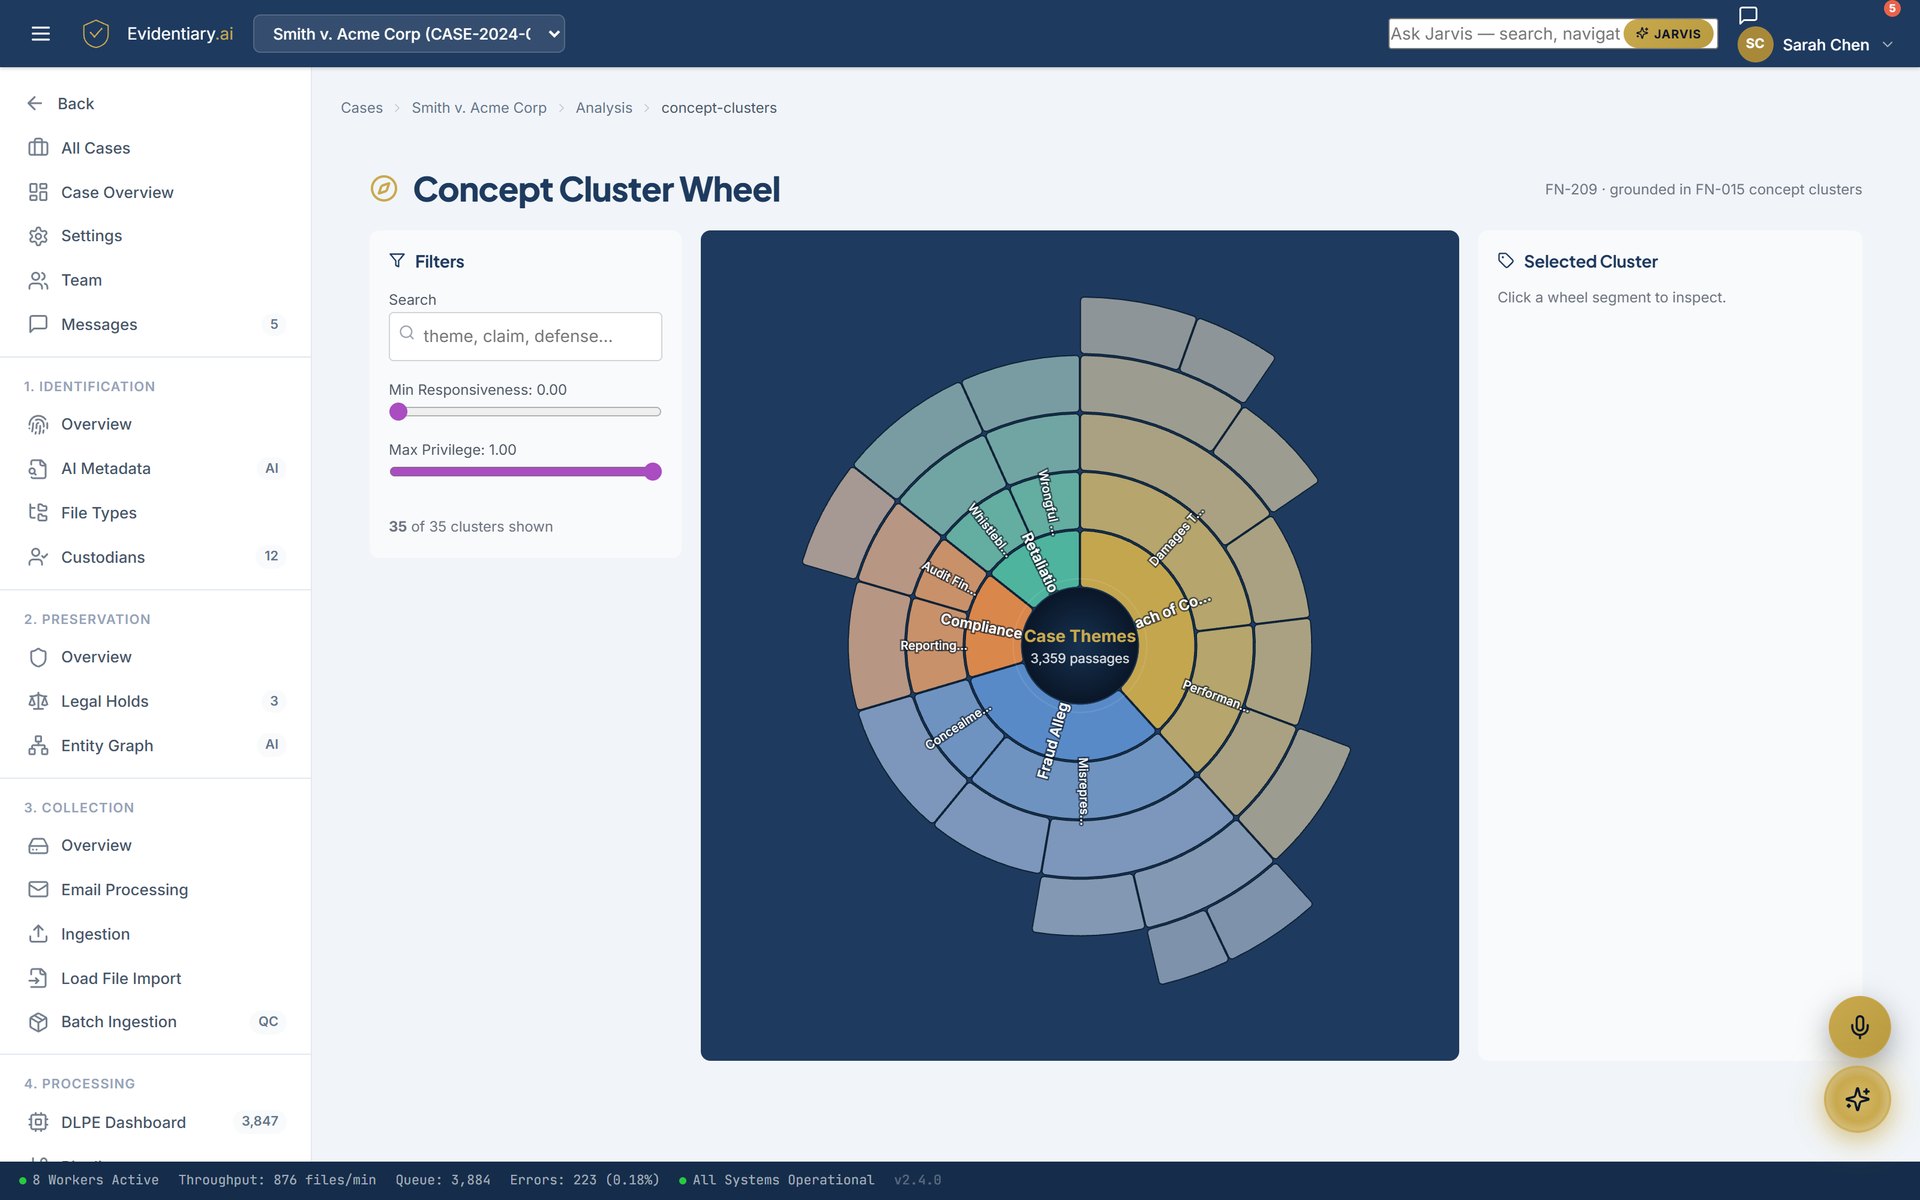1920x1200 pixels.
Task: Click the Cases breadcrumb link
Action: click(362, 108)
